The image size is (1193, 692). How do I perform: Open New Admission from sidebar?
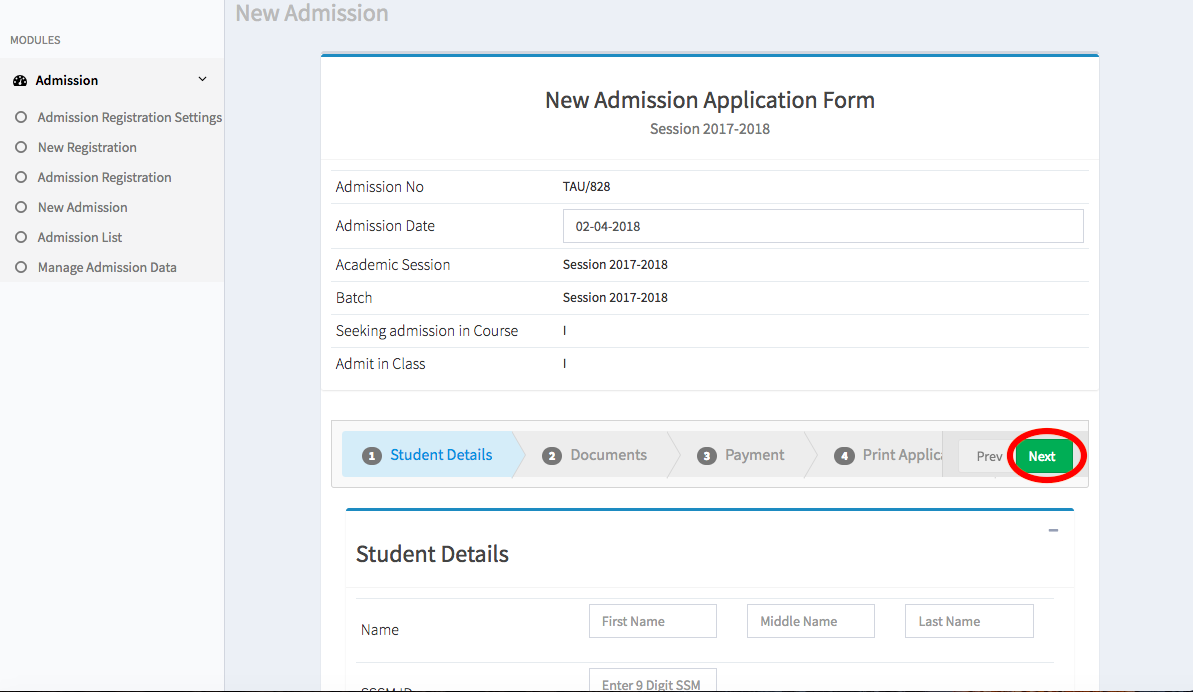[x=82, y=208]
